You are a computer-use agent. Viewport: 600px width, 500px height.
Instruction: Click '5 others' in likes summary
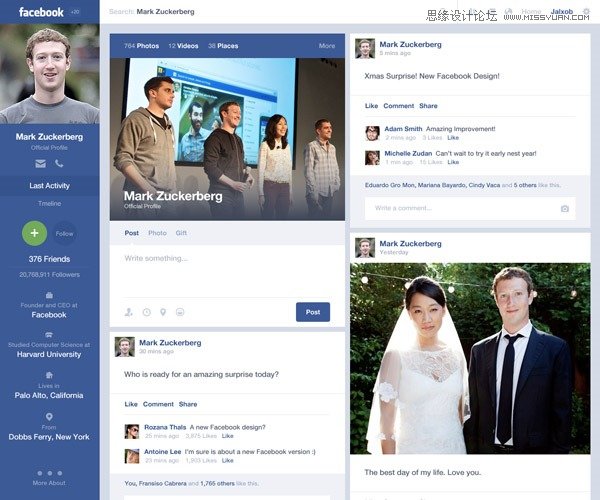pos(525,185)
